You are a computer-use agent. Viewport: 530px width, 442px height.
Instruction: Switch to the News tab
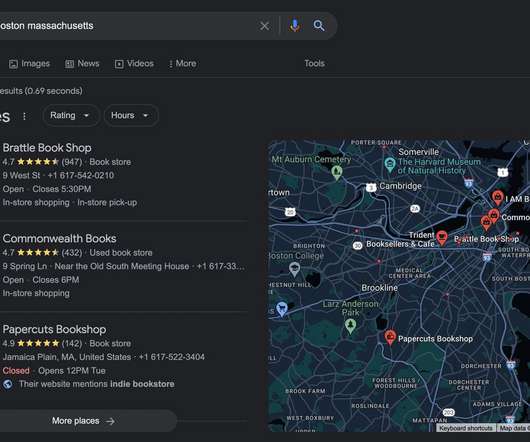pos(82,64)
